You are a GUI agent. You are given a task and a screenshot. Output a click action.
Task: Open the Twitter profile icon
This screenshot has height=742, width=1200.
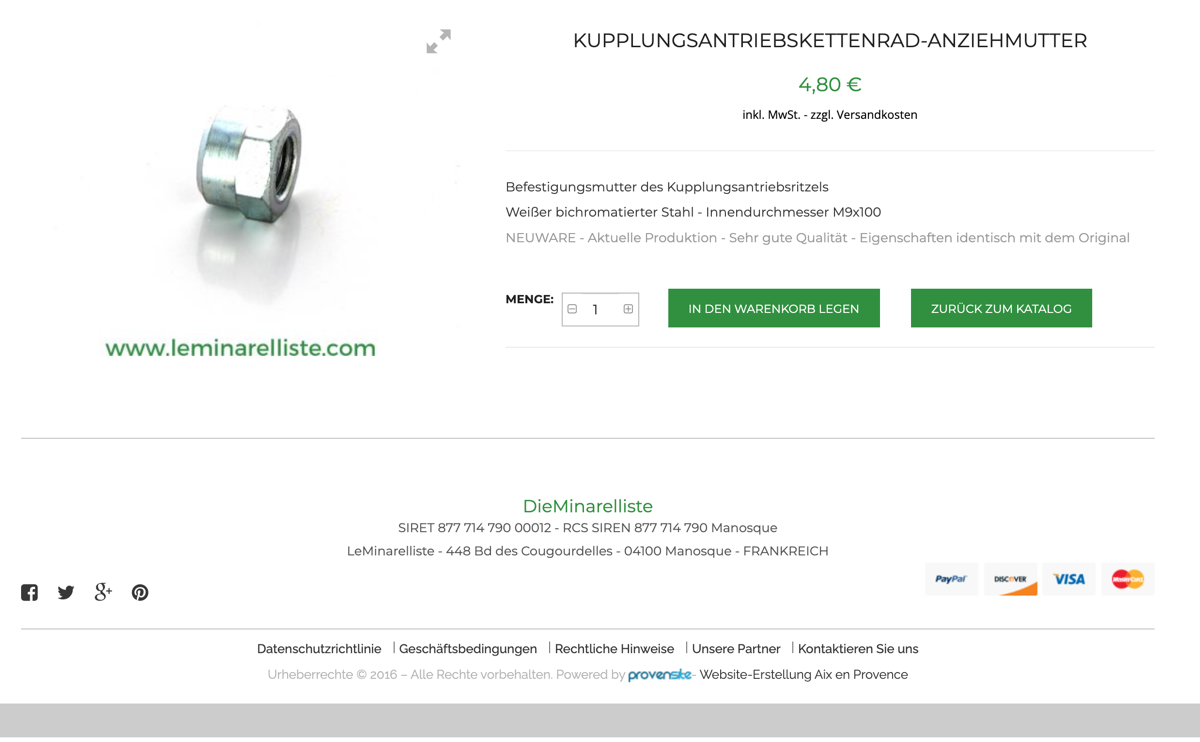pos(66,592)
